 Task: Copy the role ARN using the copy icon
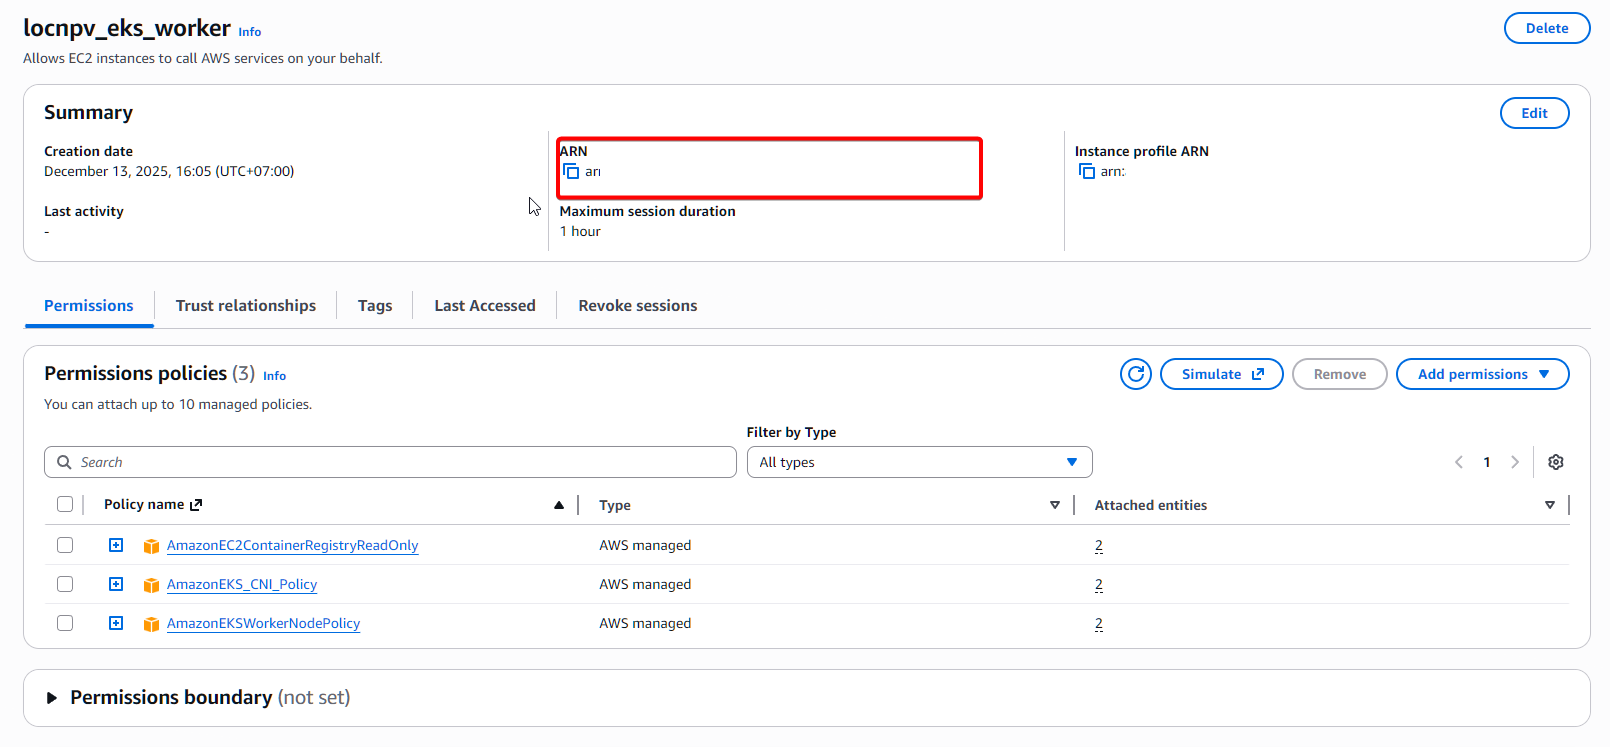coord(571,172)
